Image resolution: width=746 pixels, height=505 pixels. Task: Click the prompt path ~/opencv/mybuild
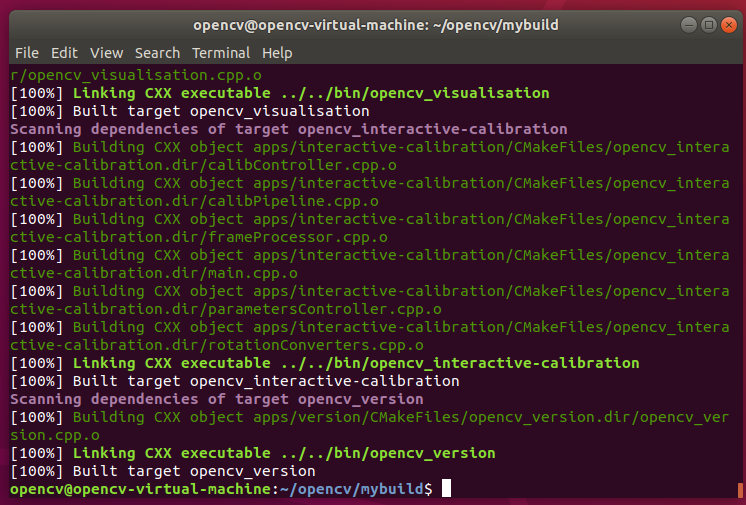(352, 489)
